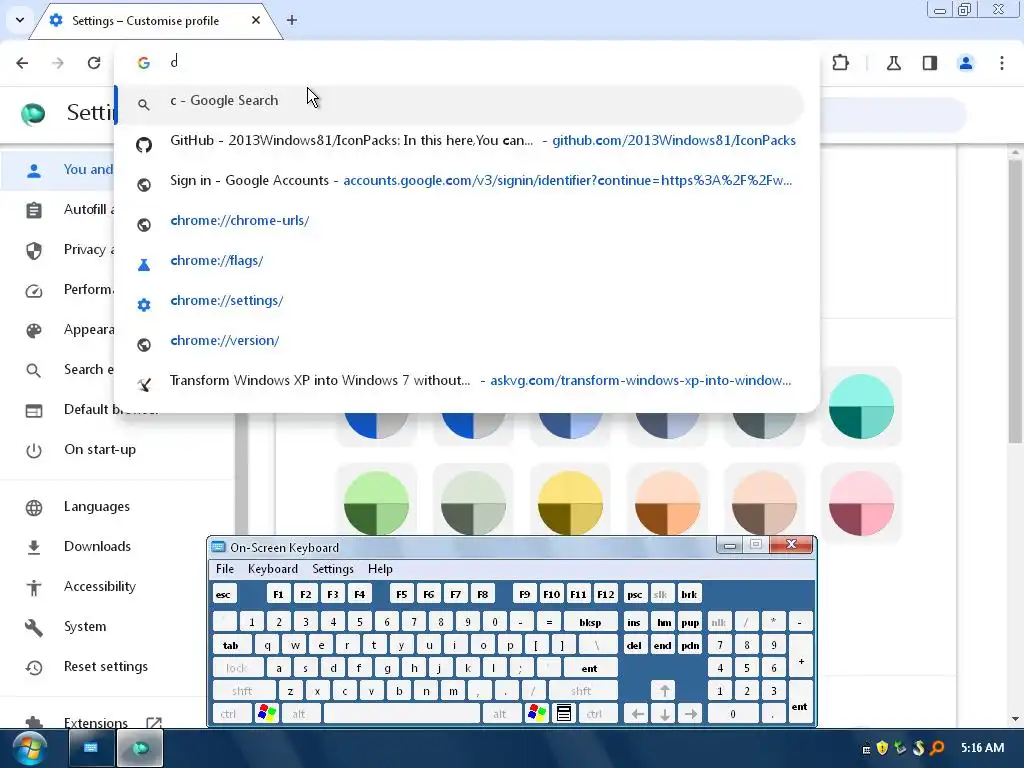The width and height of the screenshot is (1024, 768).
Task: Open On-Screen Keyboard Settings menu
Action: click(x=332, y=569)
